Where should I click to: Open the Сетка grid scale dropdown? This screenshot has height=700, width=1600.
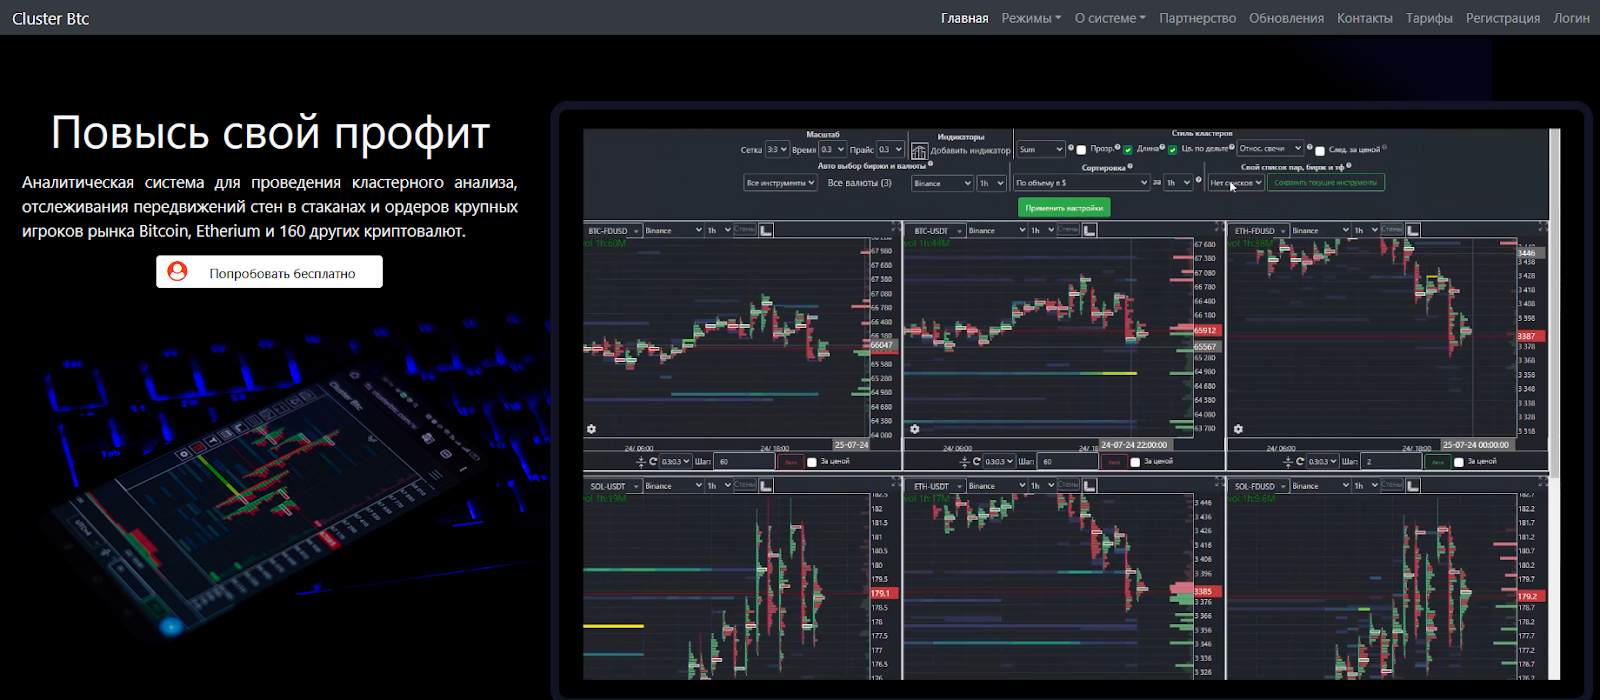(776, 150)
